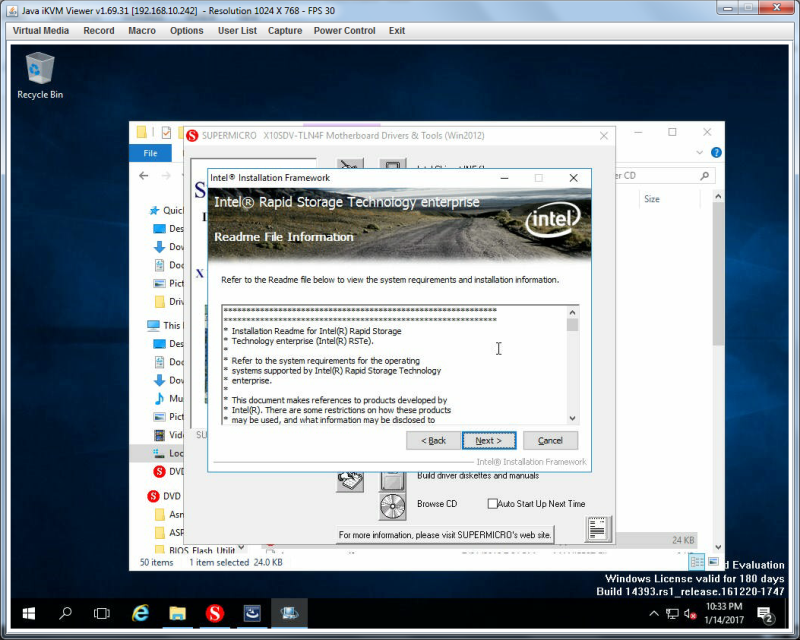Open the taskbar search magnifier

point(65,613)
